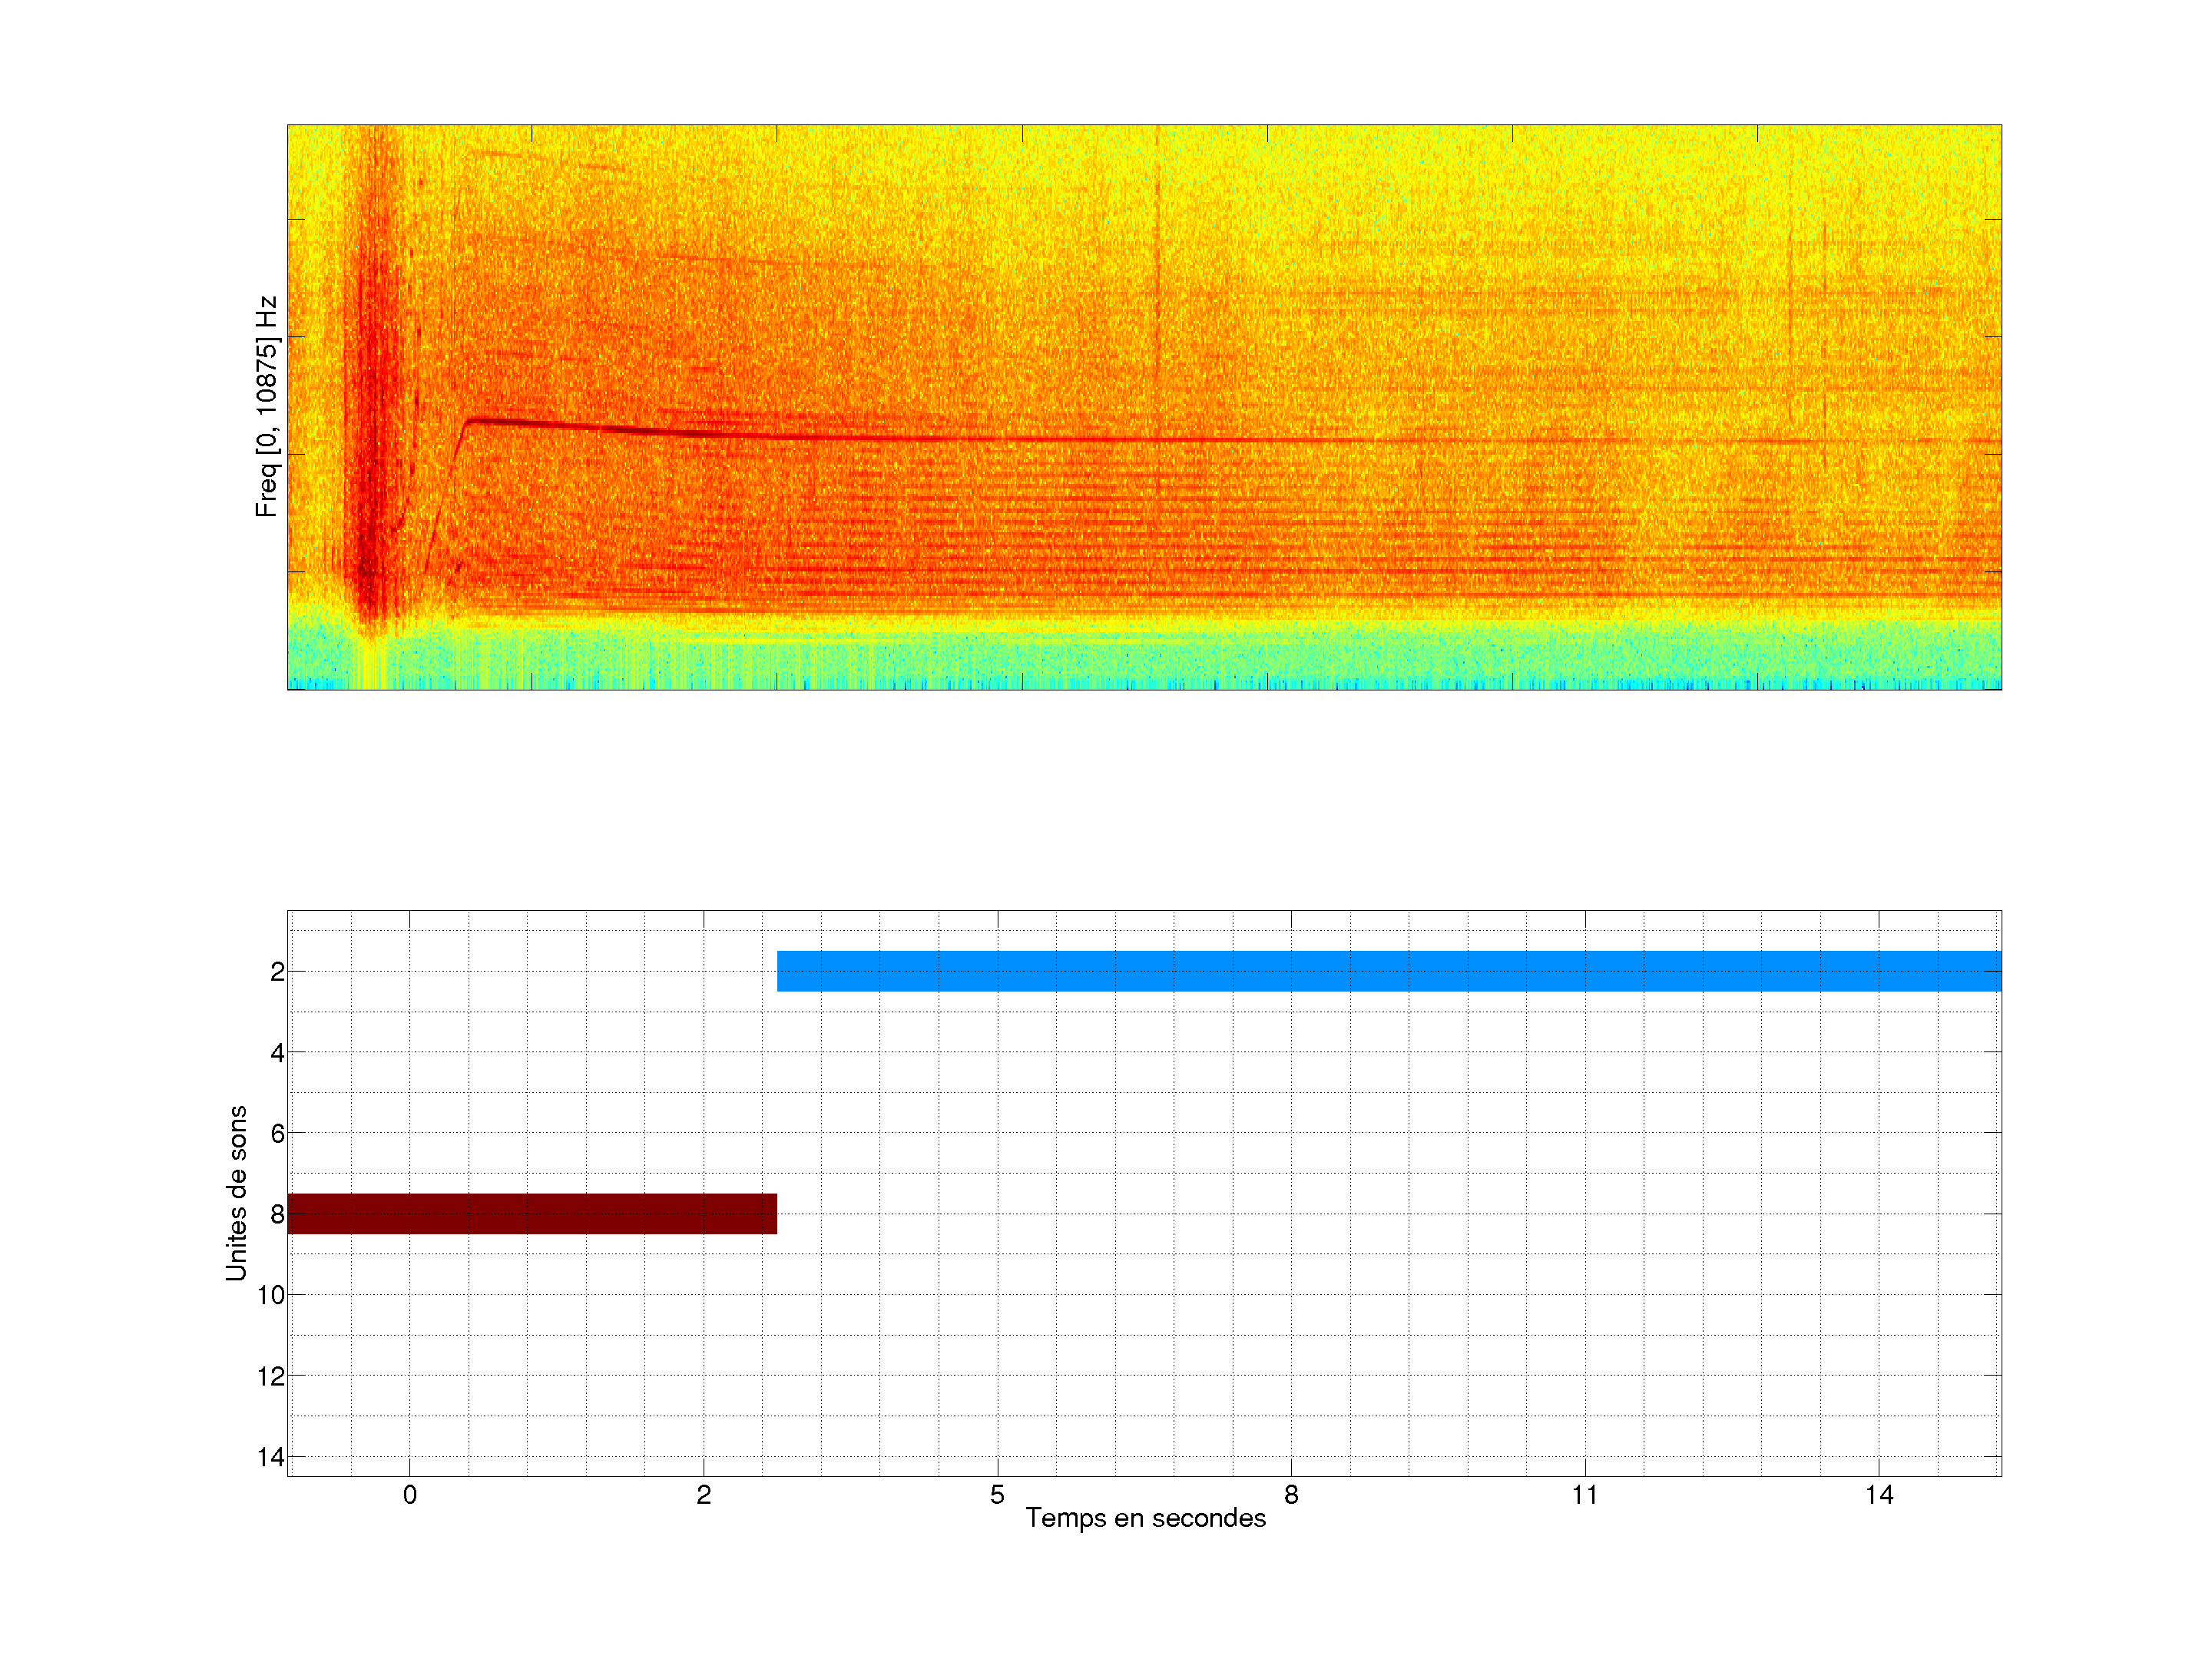
Task: Click the blue bar at unit 2
Action: click(1388, 971)
